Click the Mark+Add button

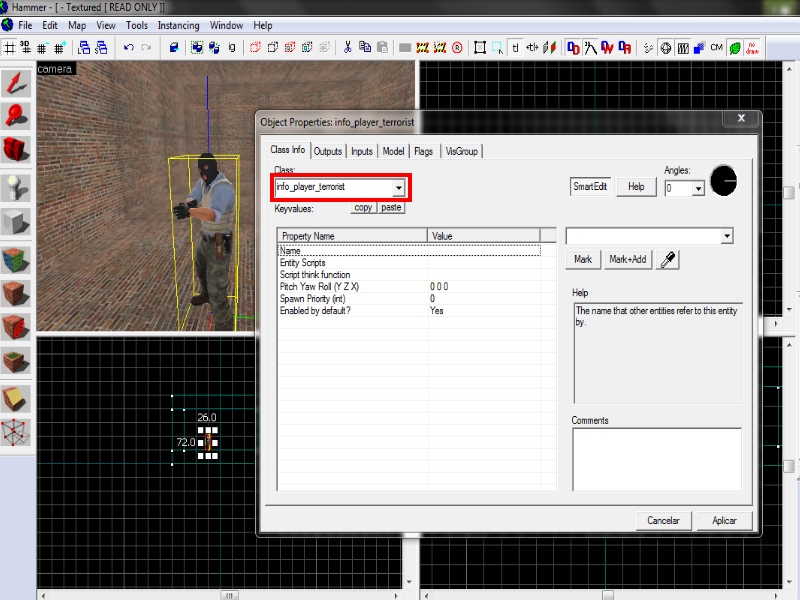(628, 260)
